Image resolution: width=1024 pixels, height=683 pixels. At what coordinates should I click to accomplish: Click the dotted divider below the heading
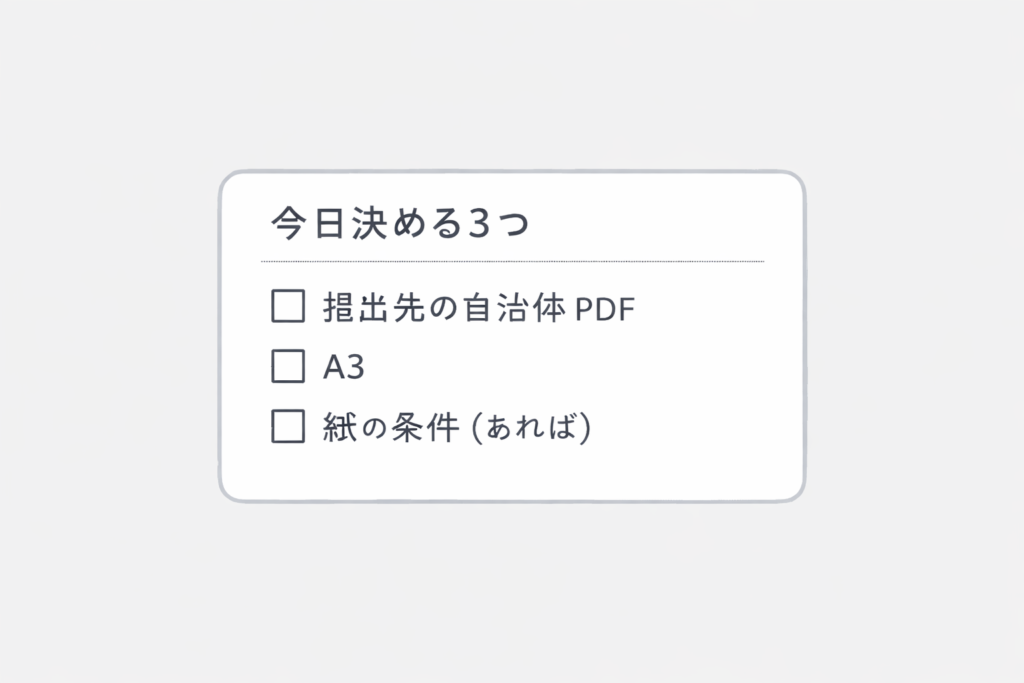click(512, 261)
